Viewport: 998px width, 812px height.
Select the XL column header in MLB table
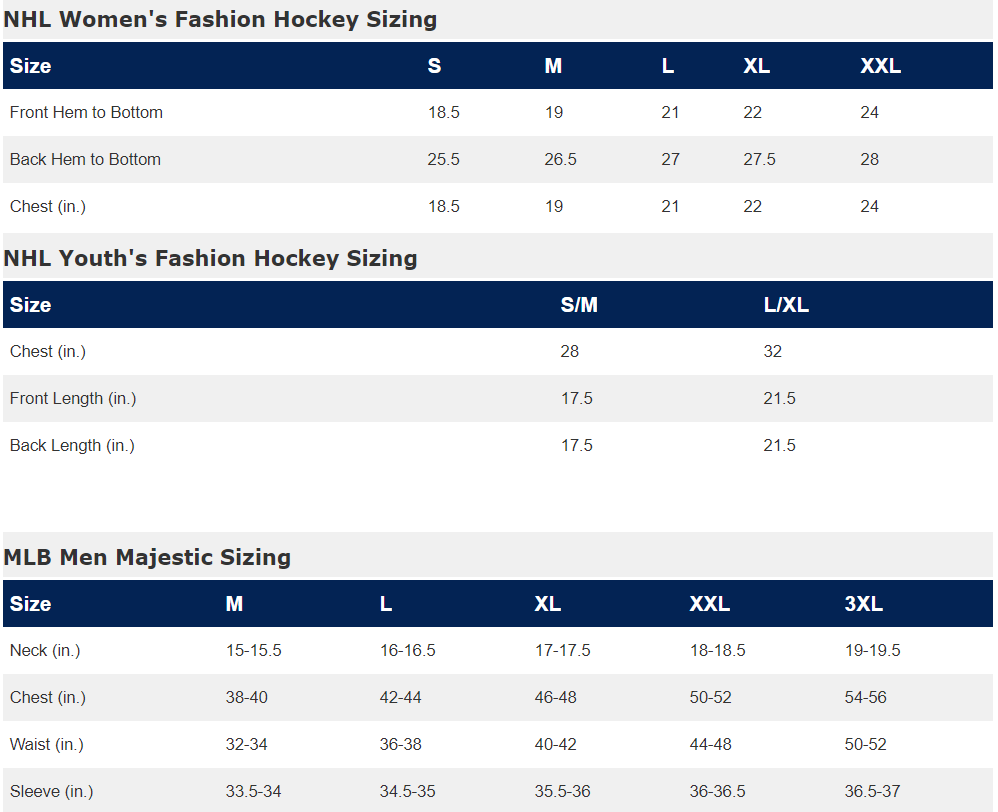click(x=547, y=603)
